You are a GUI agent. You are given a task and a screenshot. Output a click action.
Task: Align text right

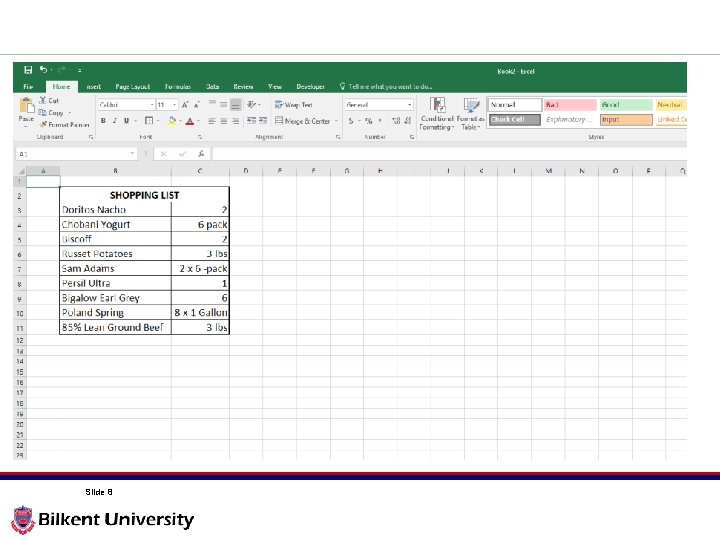click(235, 121)
